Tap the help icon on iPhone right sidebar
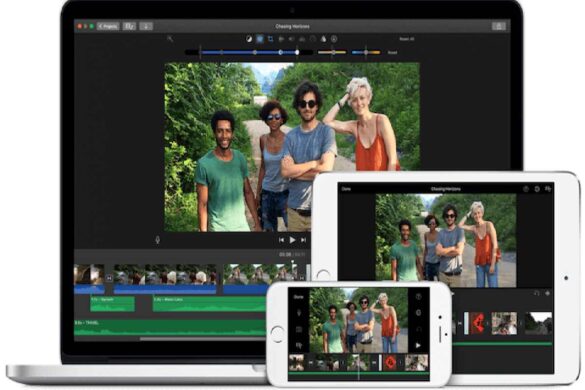The height and width of the screenshot is (390, 585). click(x=418, y=297)
